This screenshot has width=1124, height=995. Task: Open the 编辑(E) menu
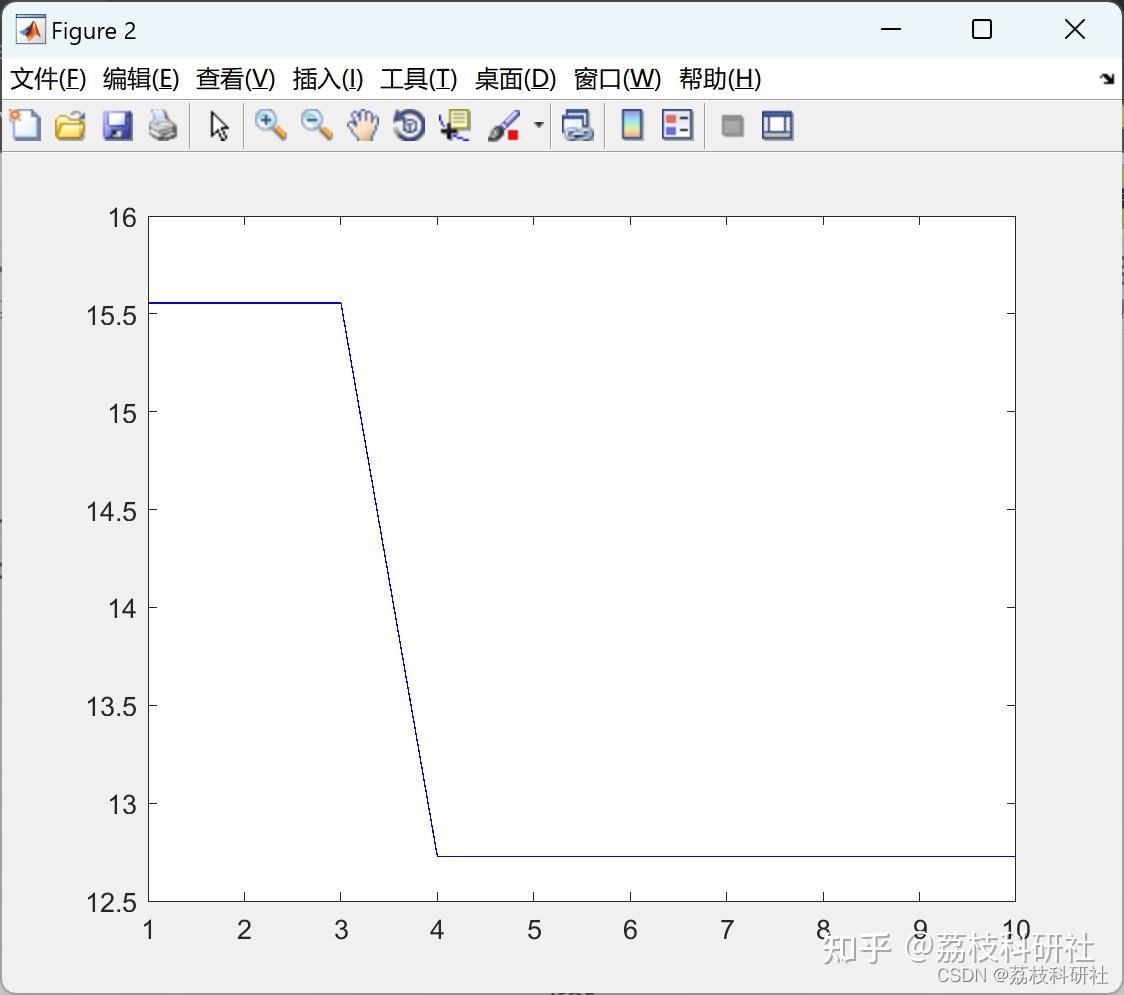pyautogui.click(x=141, y=79)
